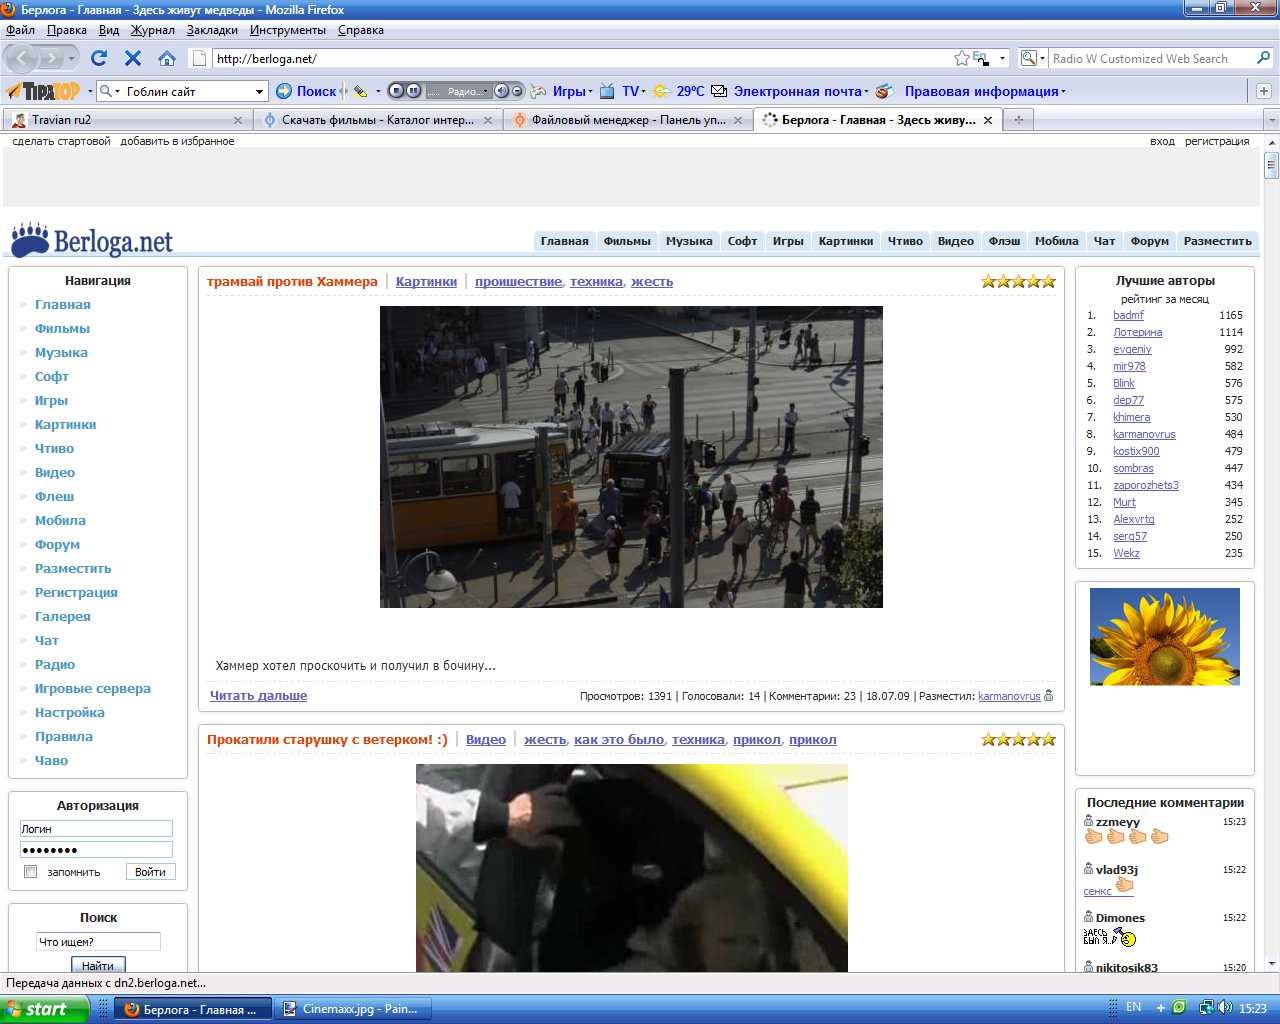Screen dimensions: 1280x1024
Task: Tick the 'запомнить' checkbox
Action: point(31,872)
